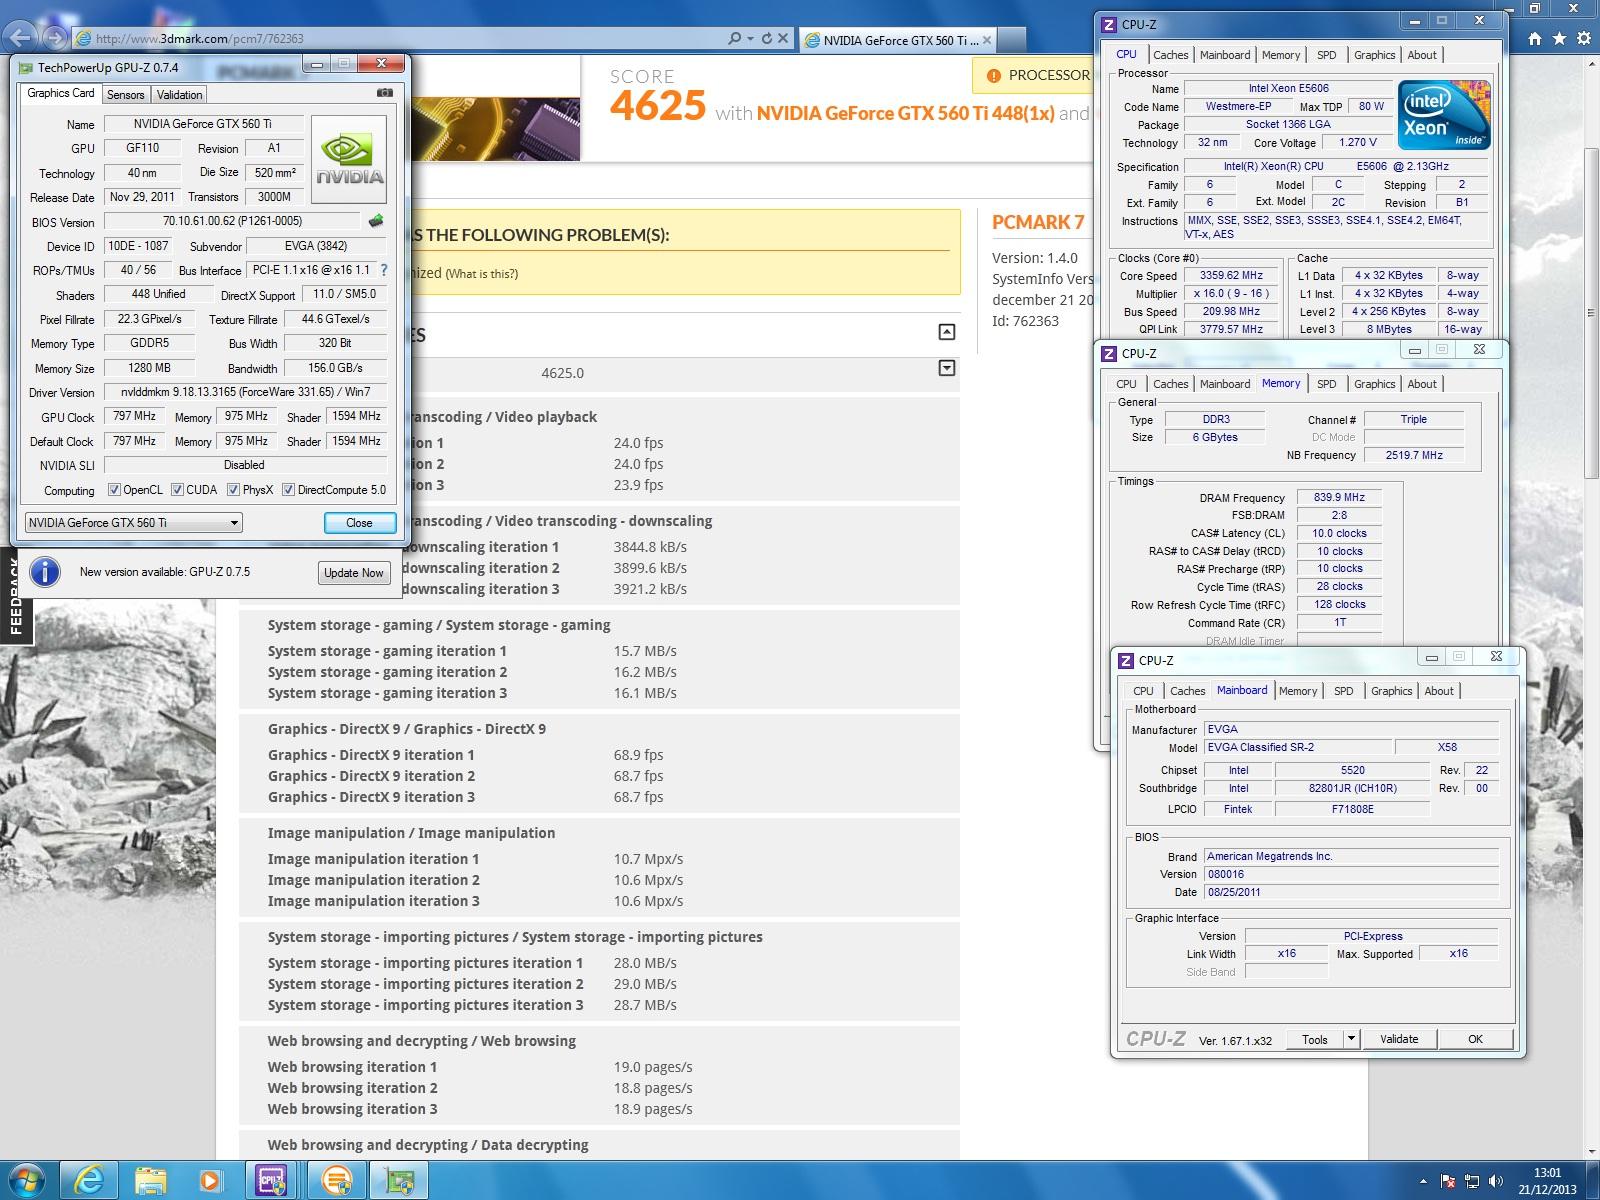1600x1200 pixels.
Task: Click the stop loading X in address bar
Action: click(x=783, y=38)
